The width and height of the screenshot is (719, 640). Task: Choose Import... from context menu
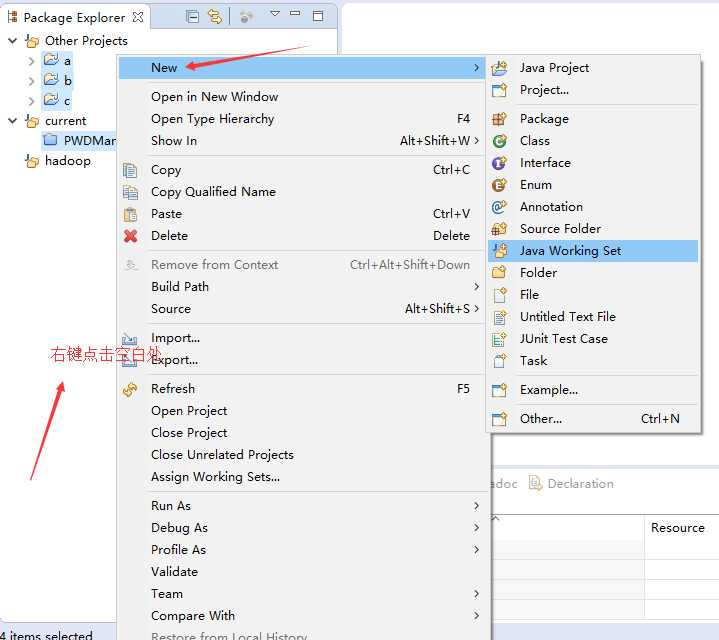[302, 338]
